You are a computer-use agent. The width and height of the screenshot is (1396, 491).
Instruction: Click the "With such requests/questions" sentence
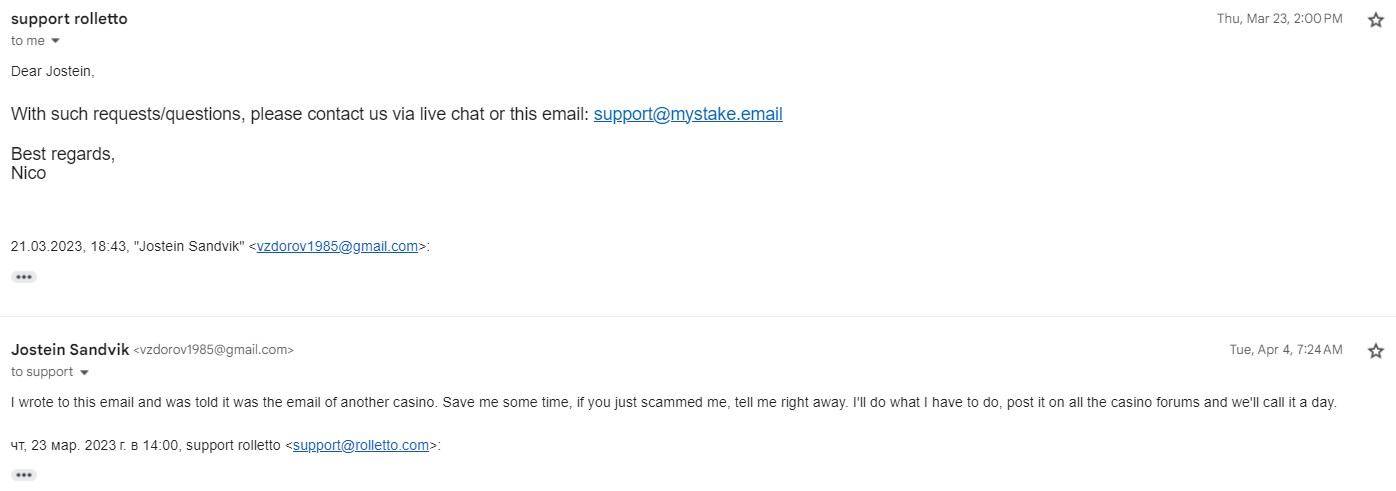tap(300, 114)
